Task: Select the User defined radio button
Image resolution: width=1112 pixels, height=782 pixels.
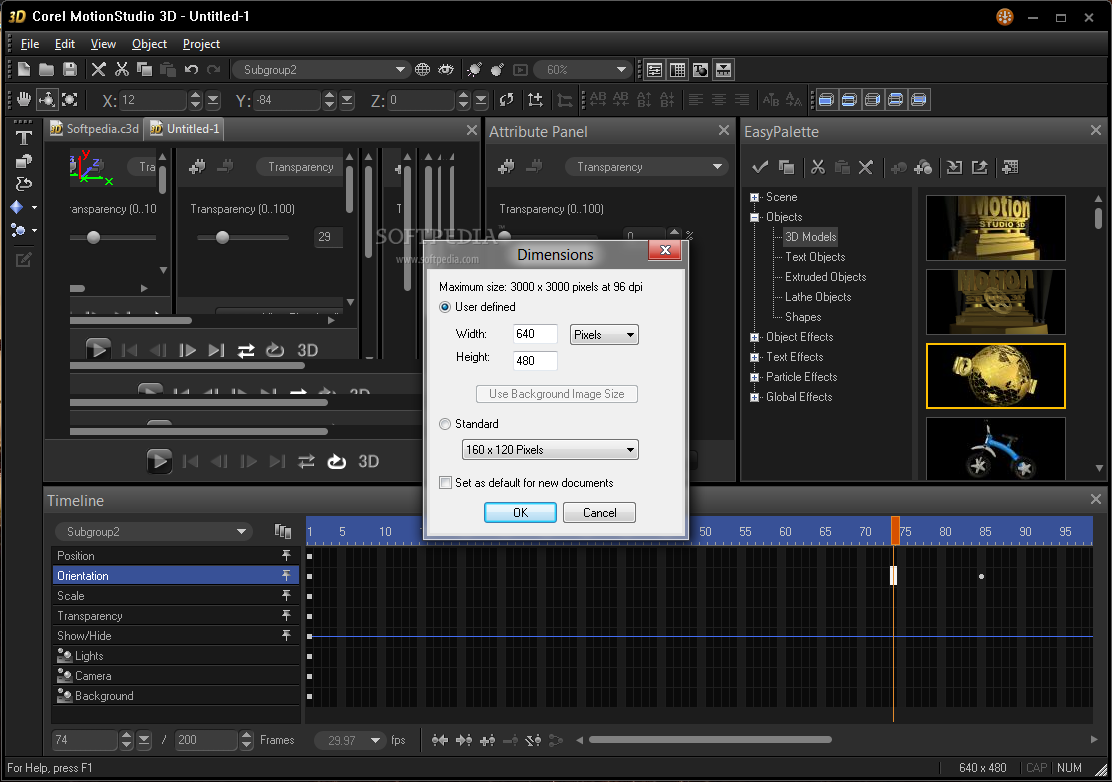Action: 445,307
